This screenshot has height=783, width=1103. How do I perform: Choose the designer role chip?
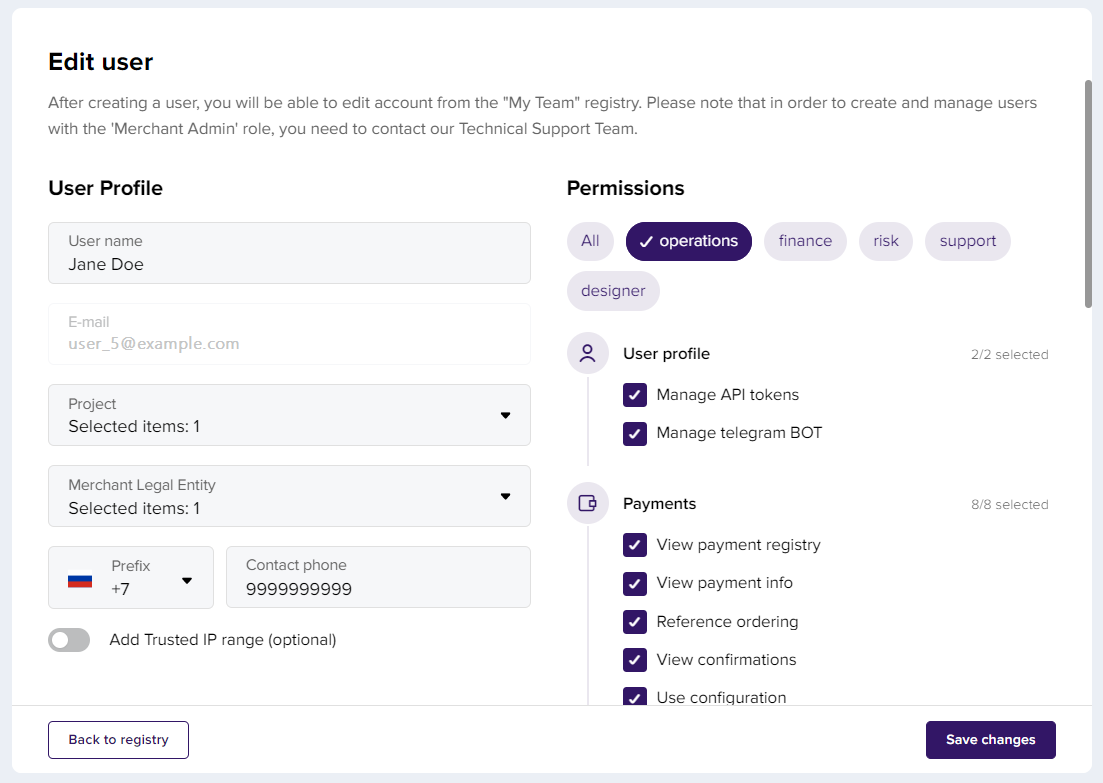613,291
